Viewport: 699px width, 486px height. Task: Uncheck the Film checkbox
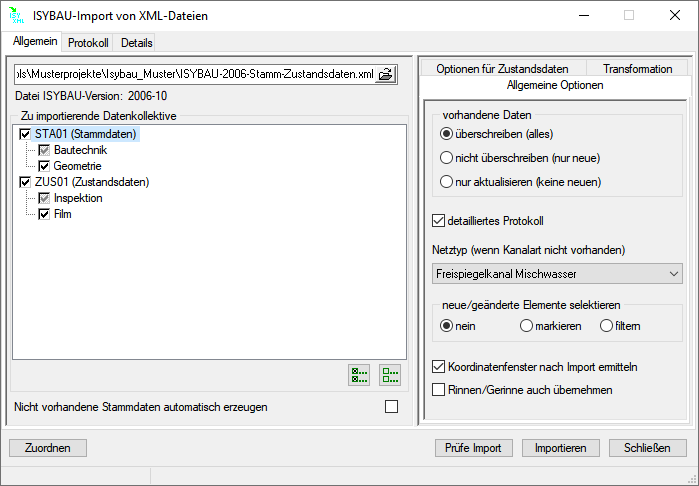coord(44,214)
